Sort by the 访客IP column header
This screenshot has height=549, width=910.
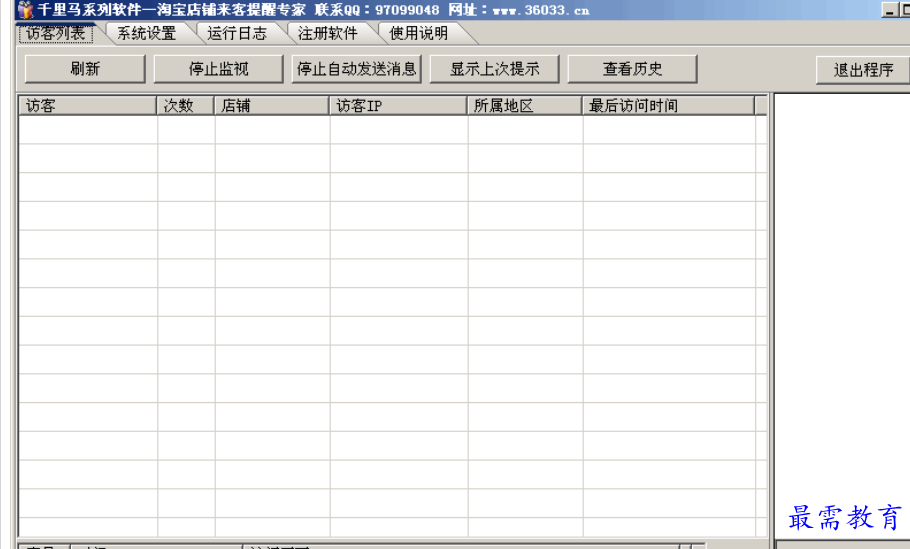click(399, 106)
